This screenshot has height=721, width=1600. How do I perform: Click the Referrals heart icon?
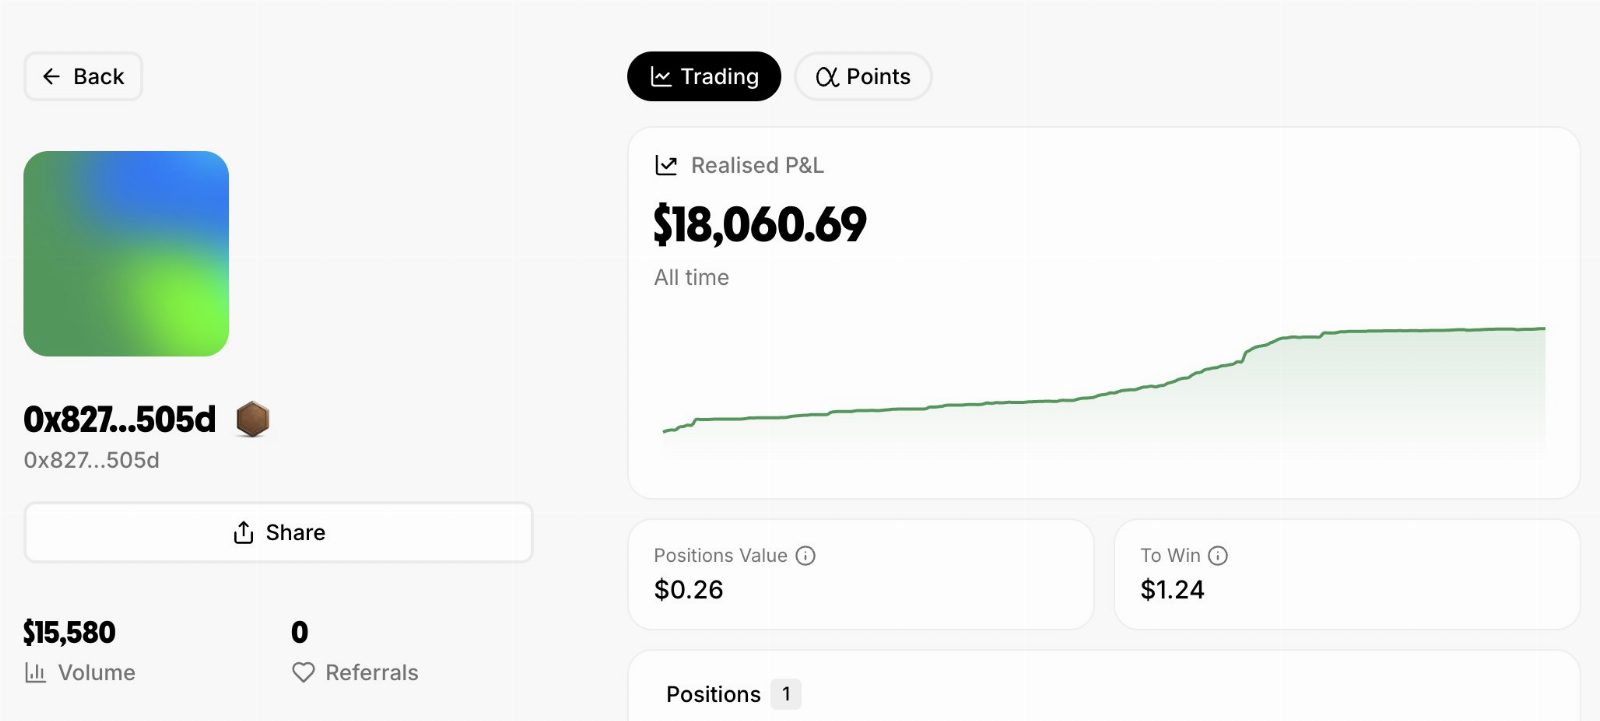pos(303,673)
